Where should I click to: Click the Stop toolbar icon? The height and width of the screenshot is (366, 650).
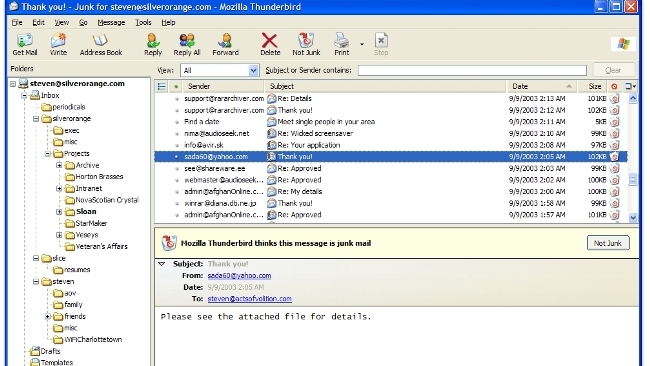click(381, 41)
